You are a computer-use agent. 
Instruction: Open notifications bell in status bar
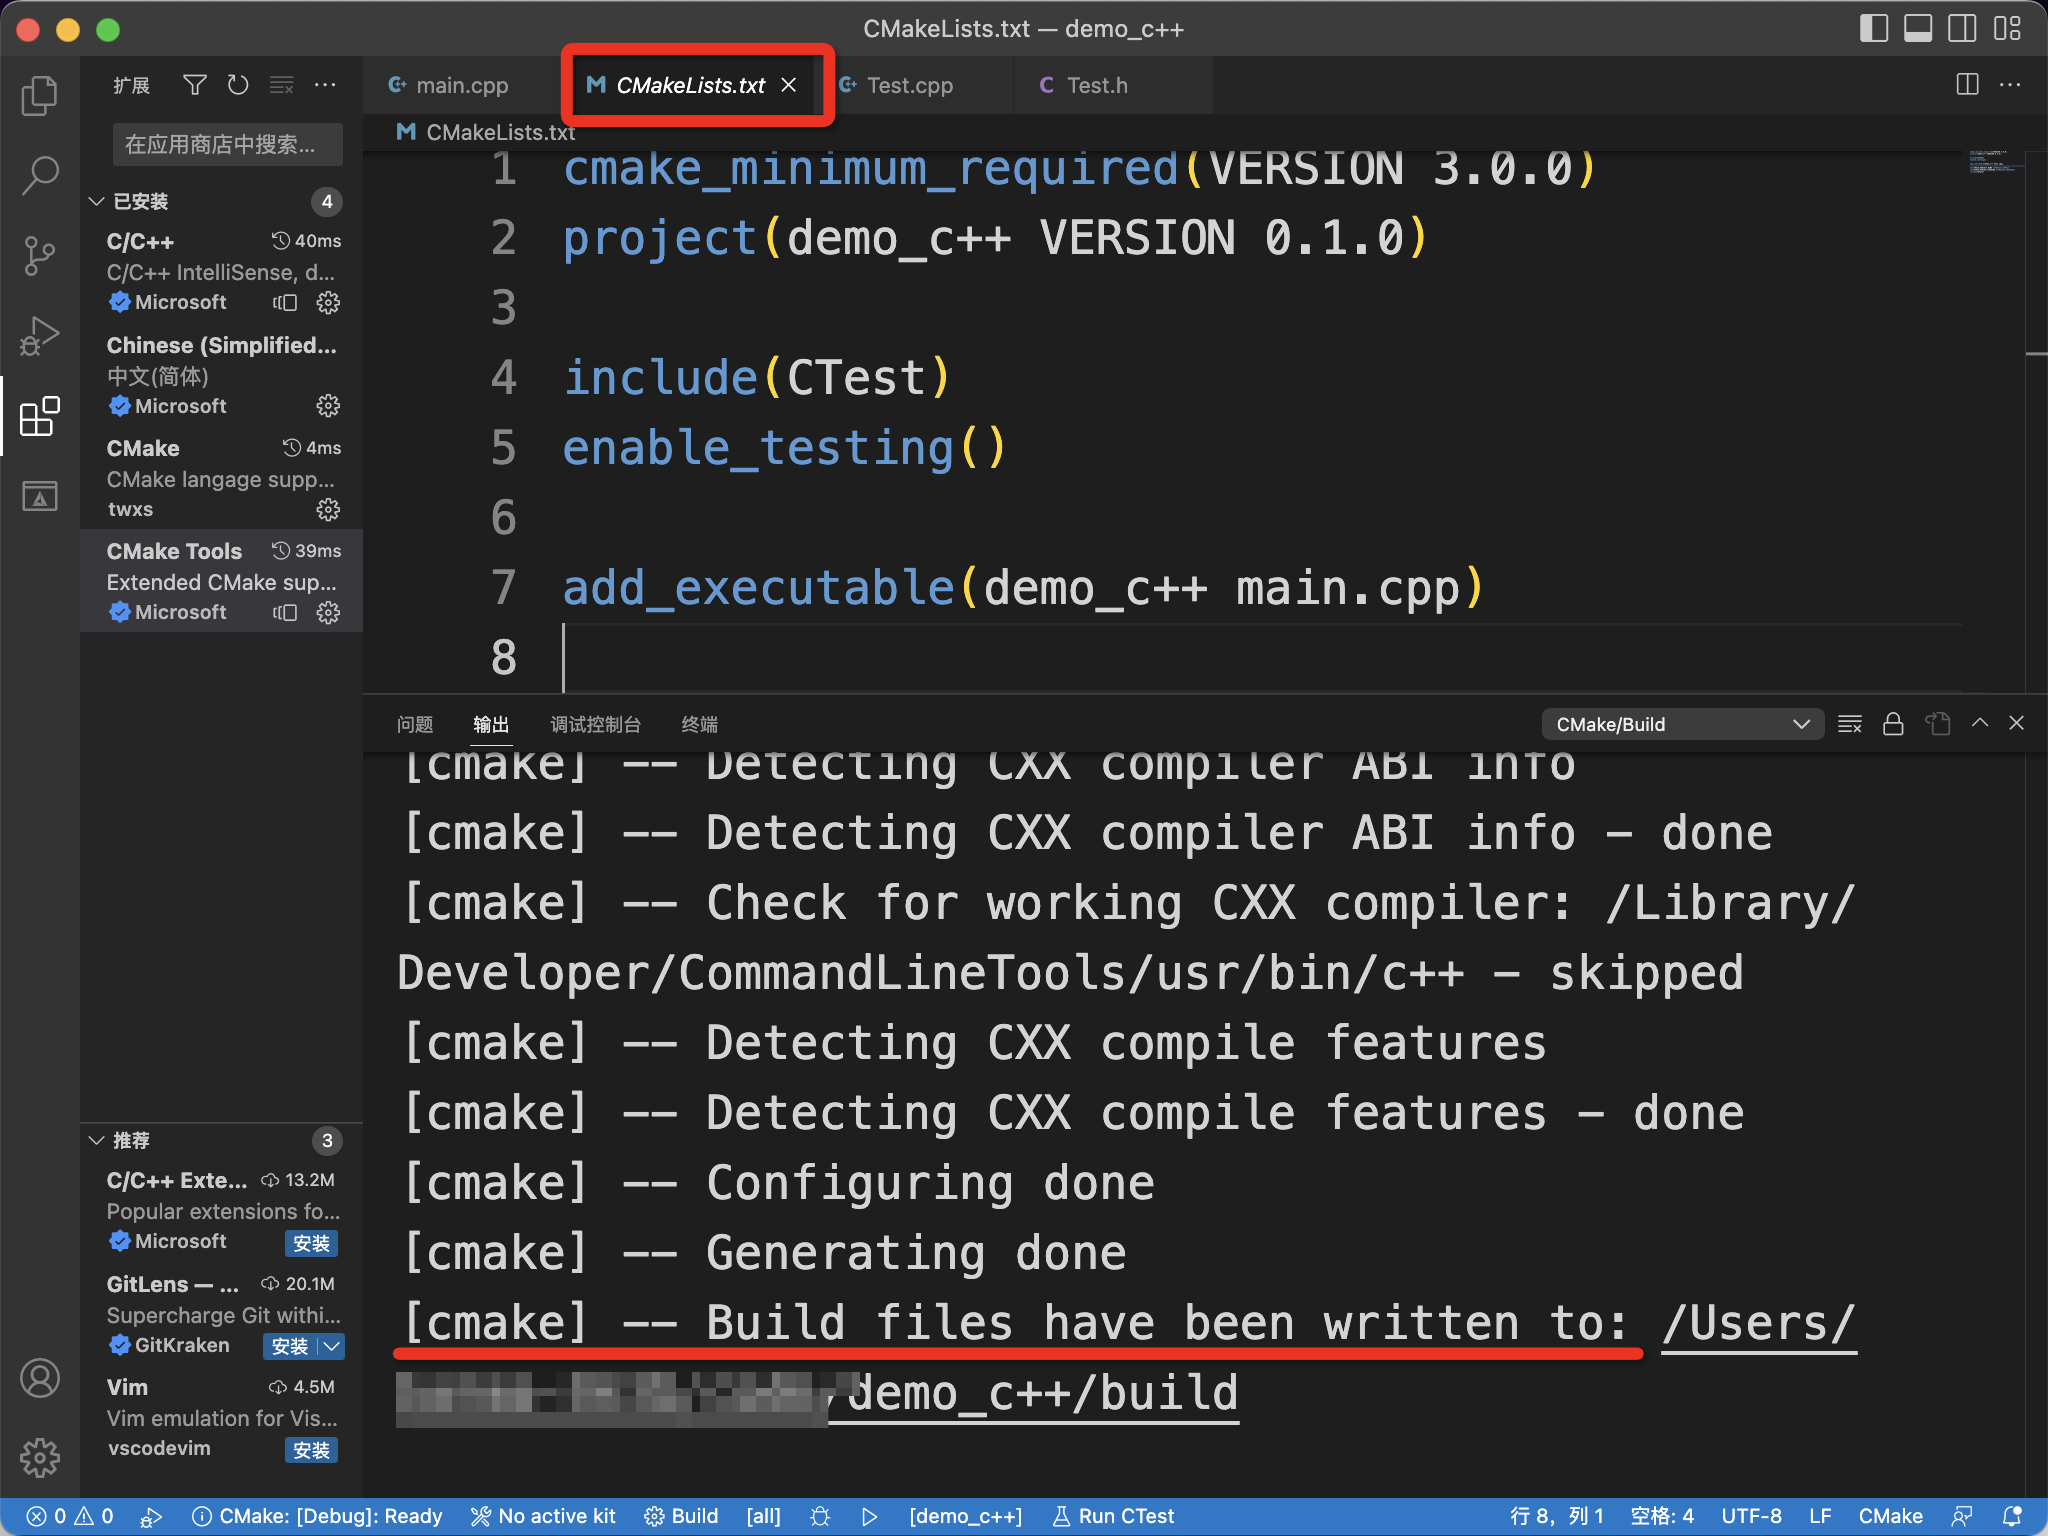(2012, 1516)
